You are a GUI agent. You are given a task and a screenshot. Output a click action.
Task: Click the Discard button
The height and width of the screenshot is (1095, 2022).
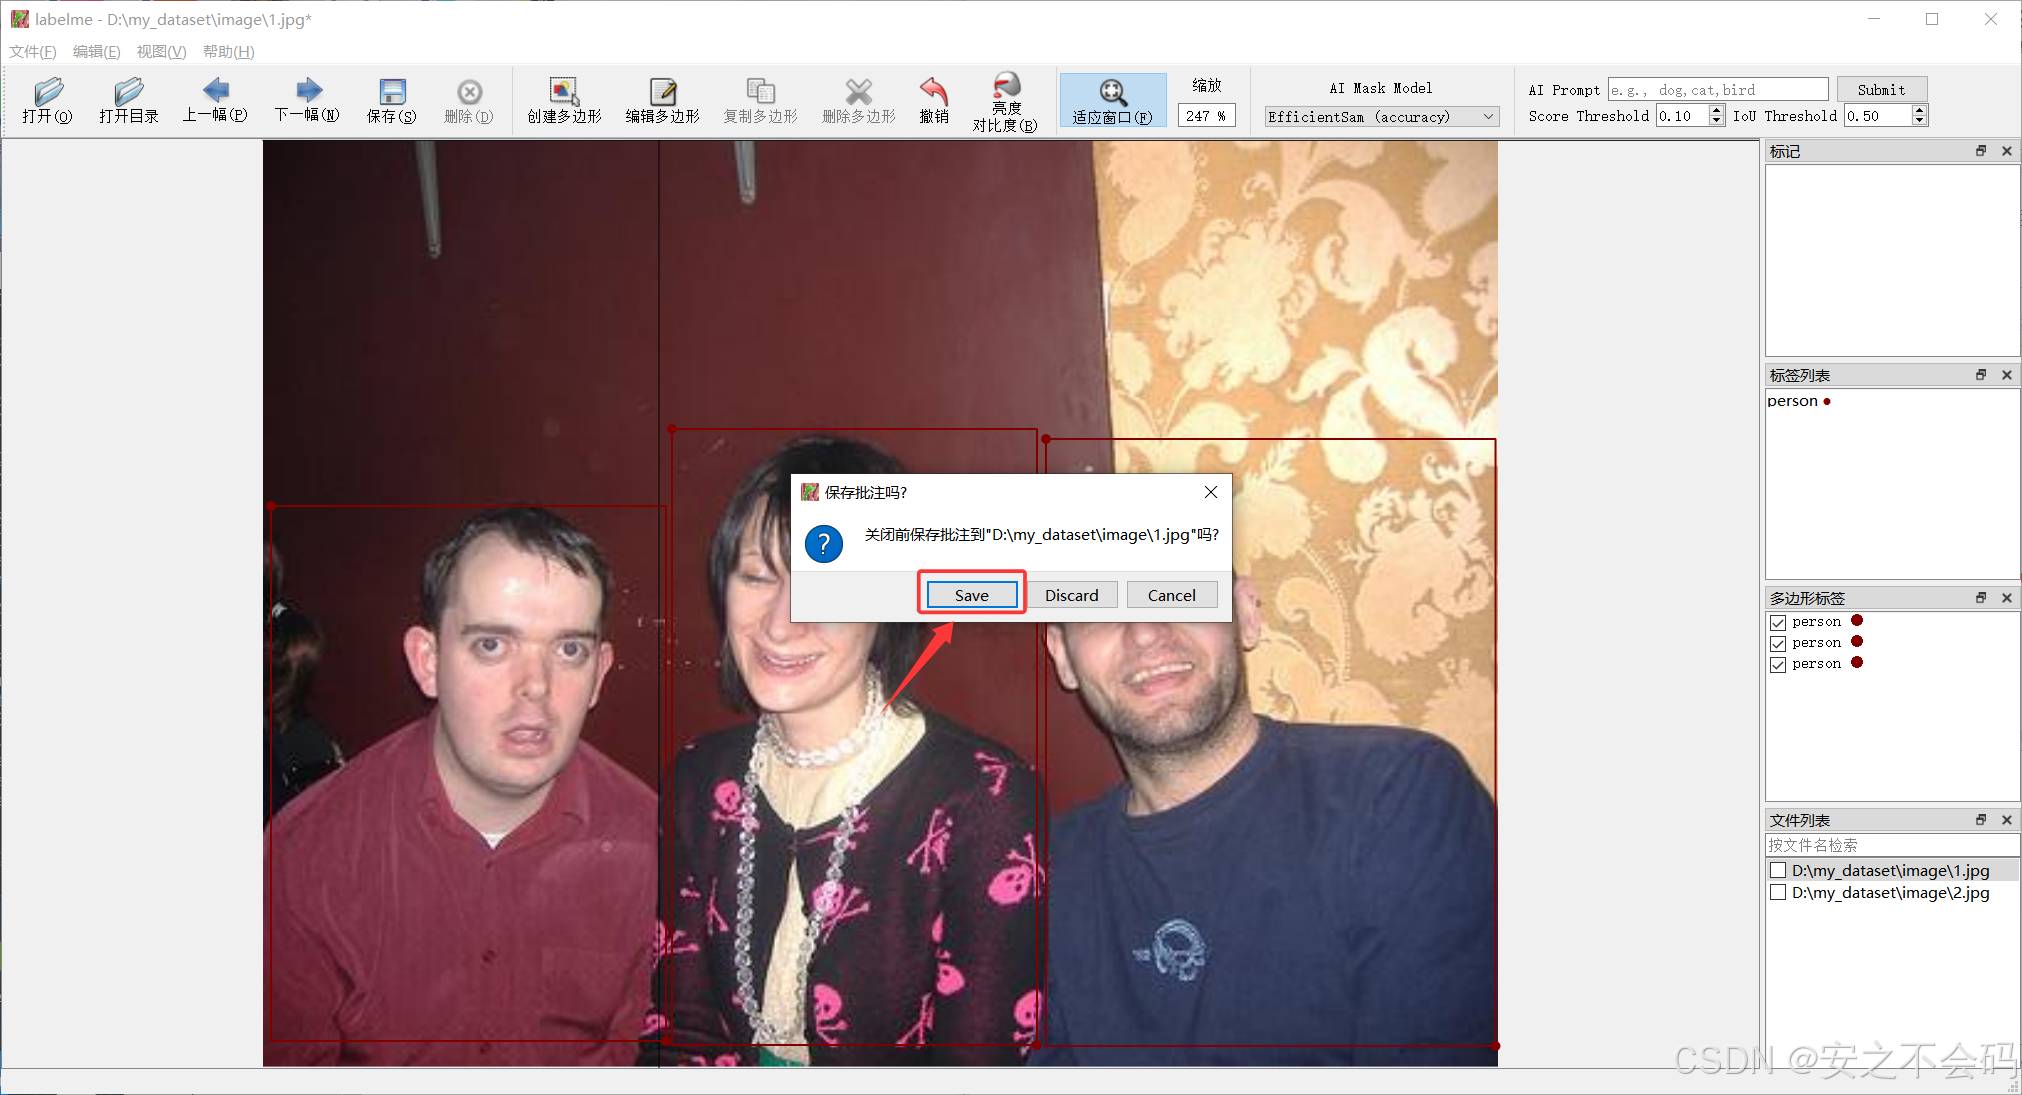pos(1072,595)
